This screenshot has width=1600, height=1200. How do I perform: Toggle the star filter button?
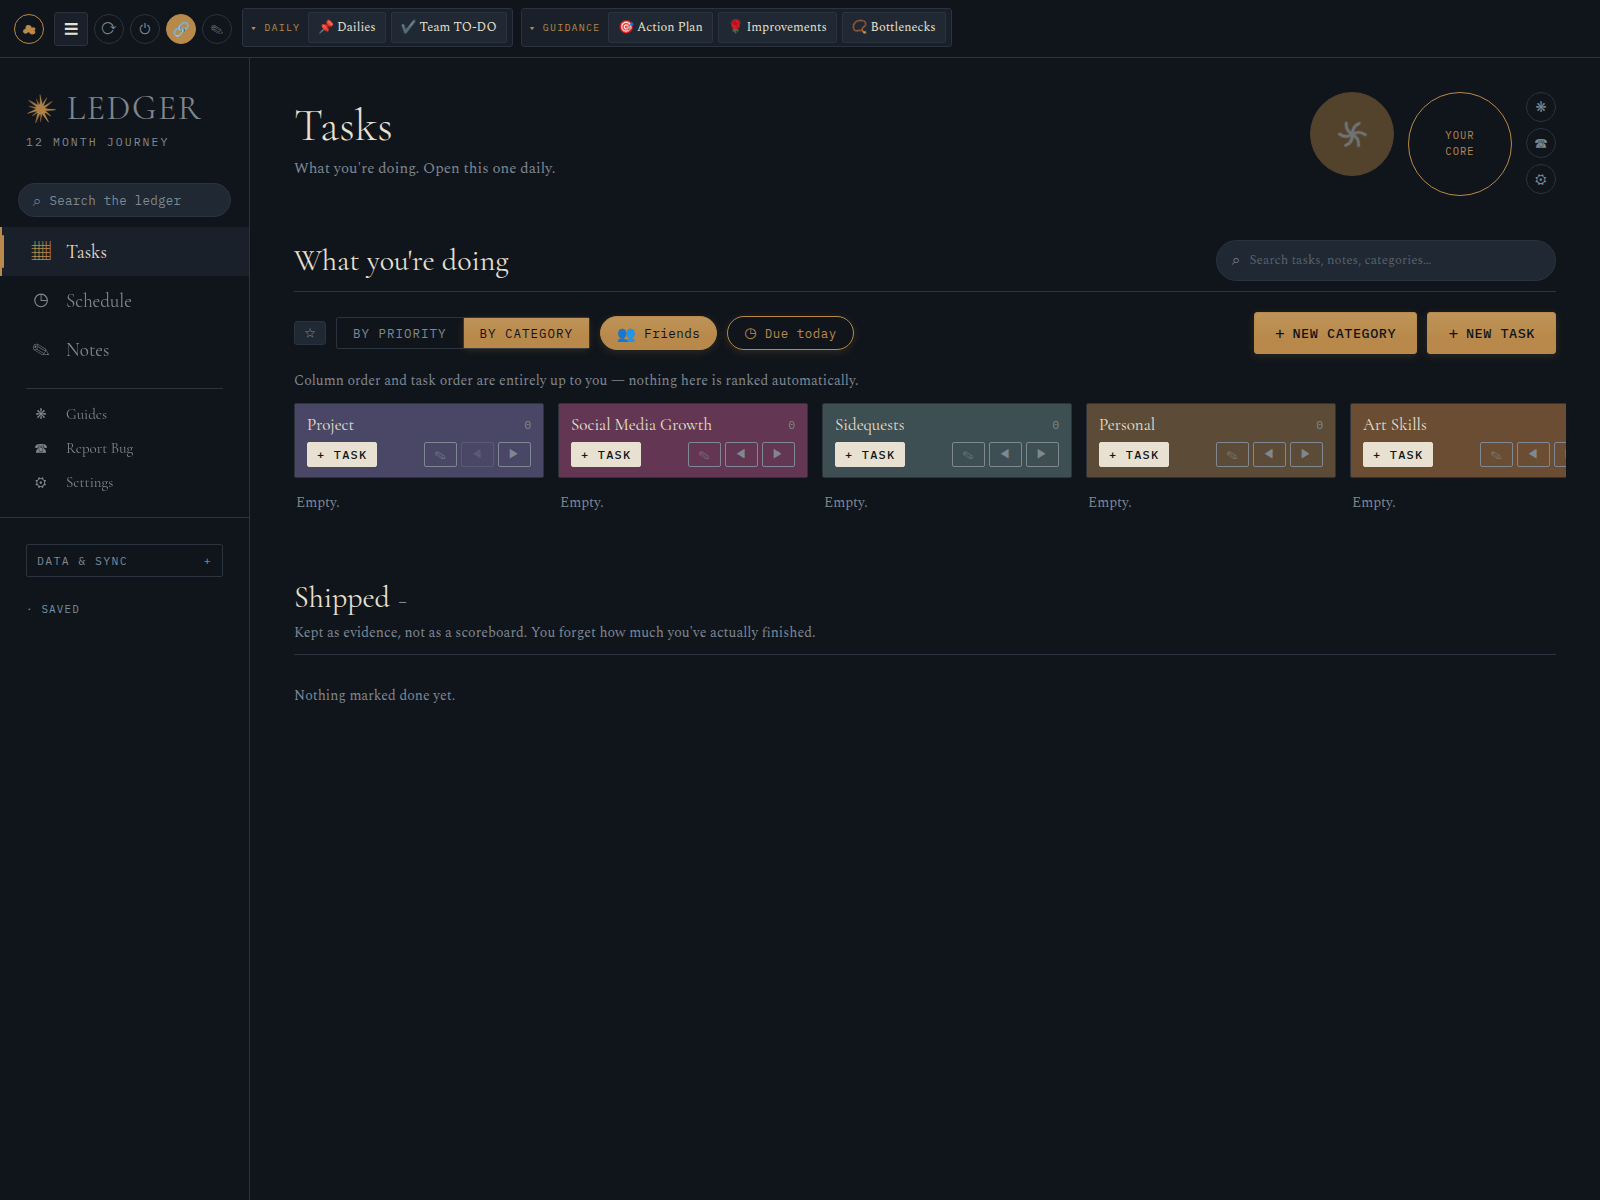click(x=310, y=333)
